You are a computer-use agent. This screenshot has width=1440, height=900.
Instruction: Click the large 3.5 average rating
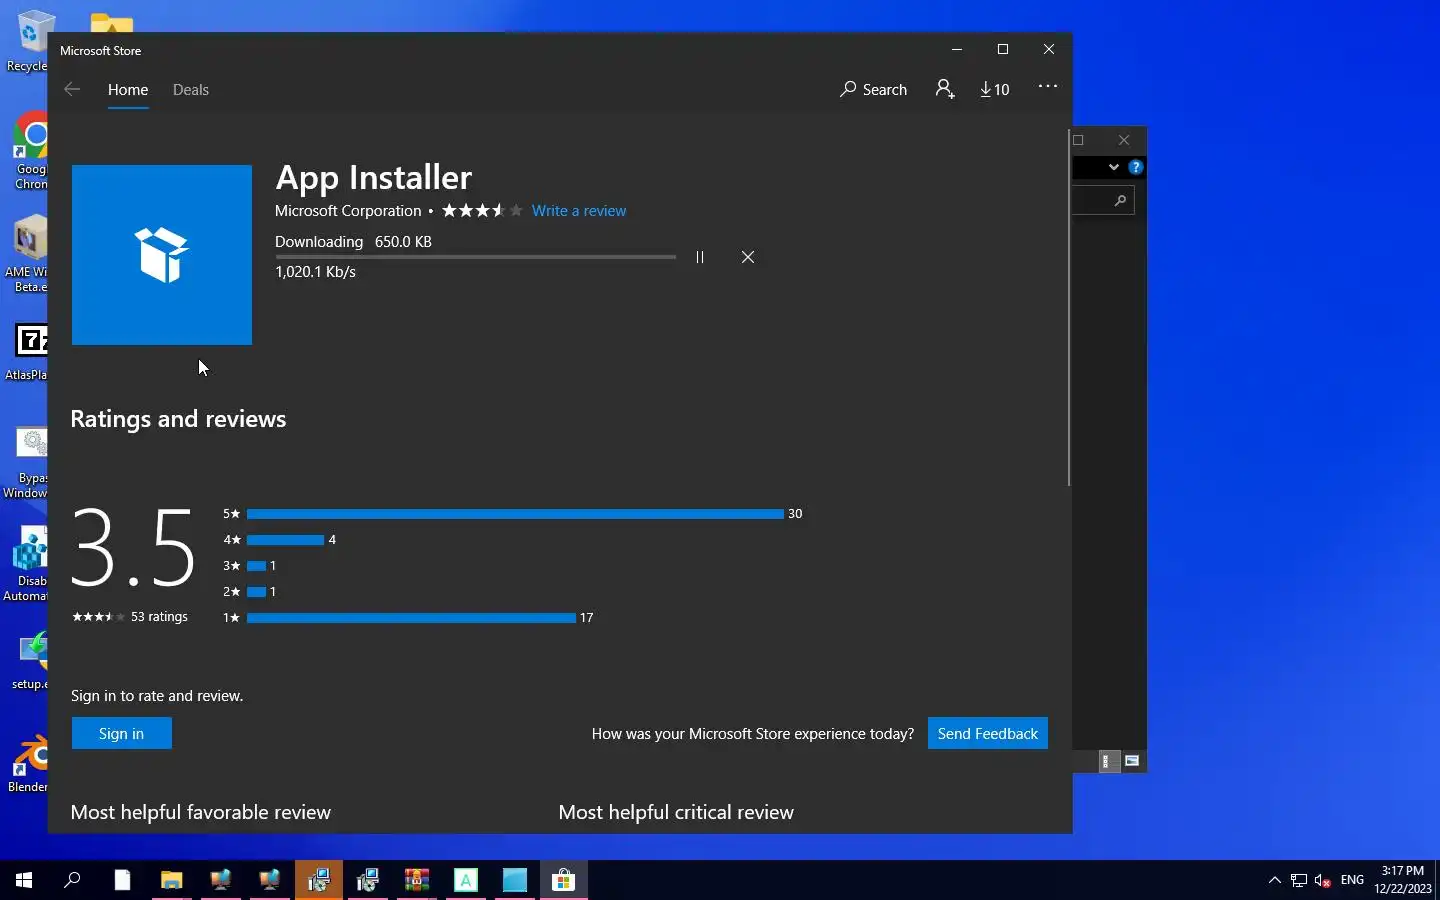tap(133, 548)
